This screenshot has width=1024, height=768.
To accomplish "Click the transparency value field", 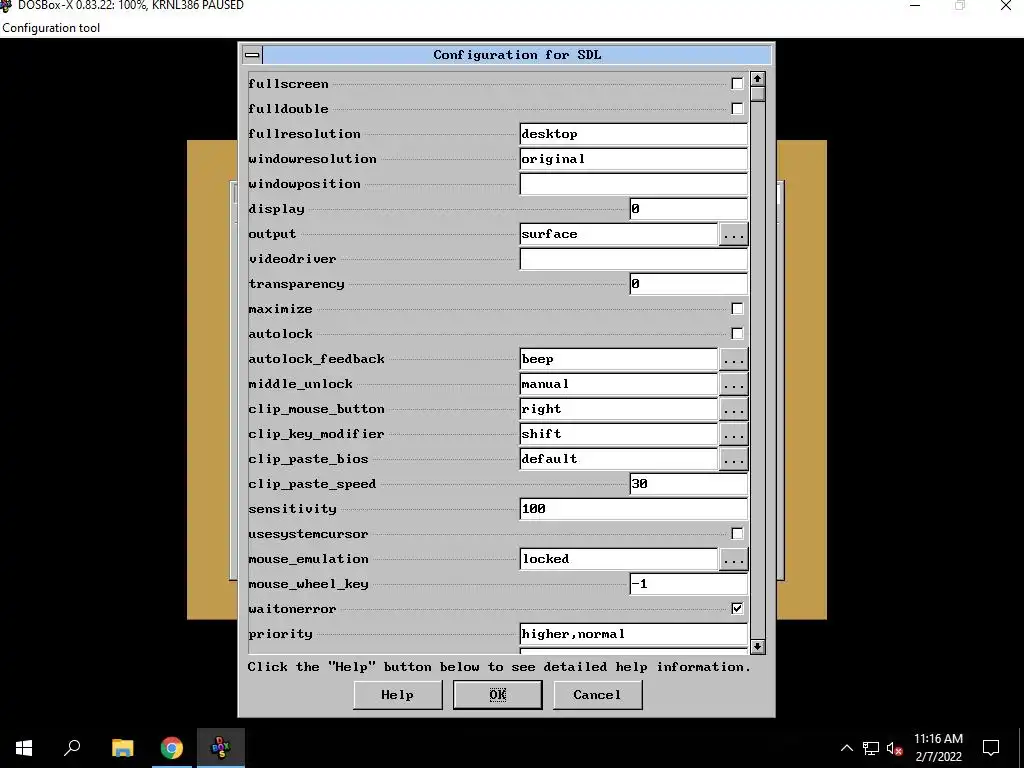I will (x=688, y=283).
